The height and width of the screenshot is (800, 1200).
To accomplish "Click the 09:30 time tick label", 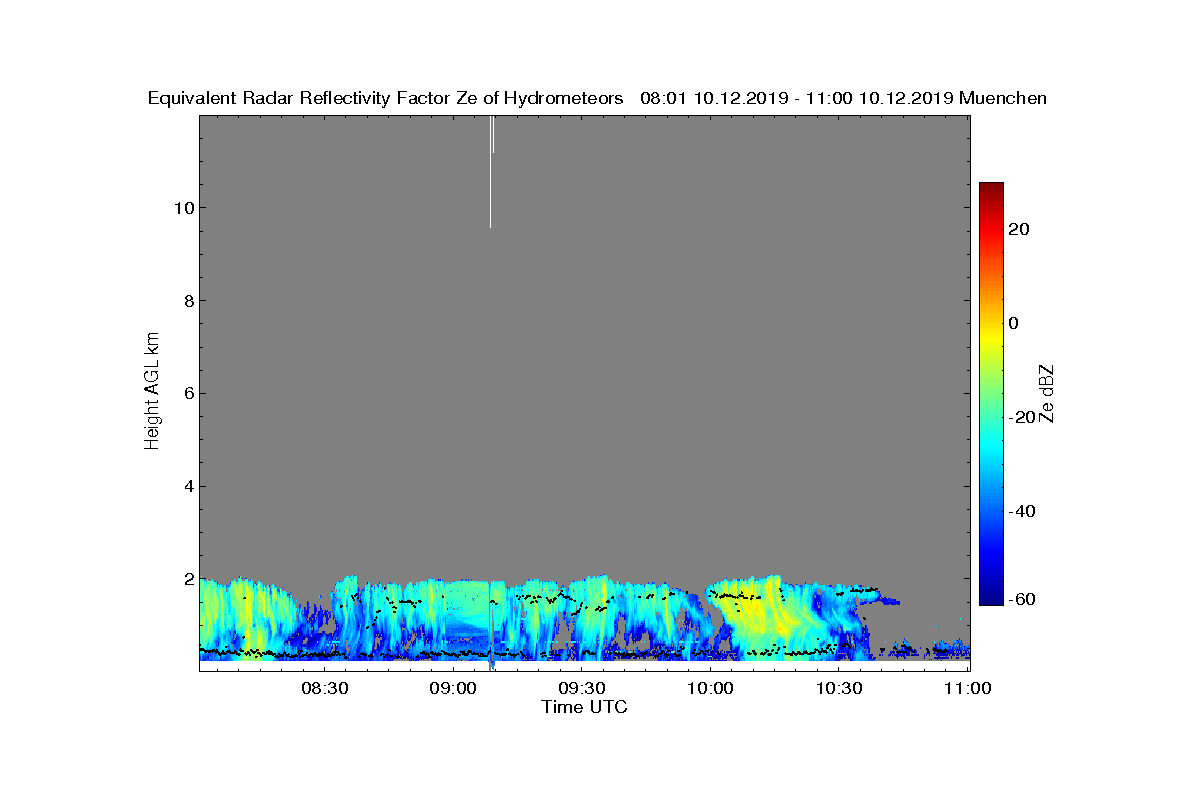I will [582, 689].
